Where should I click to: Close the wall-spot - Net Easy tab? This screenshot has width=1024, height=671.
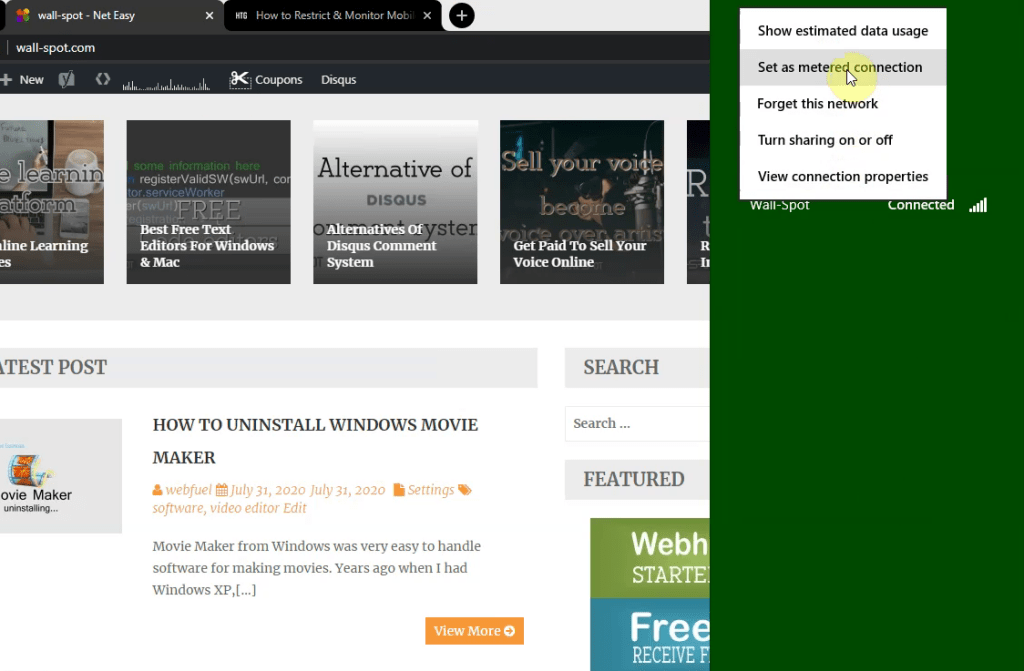[209, 15]
